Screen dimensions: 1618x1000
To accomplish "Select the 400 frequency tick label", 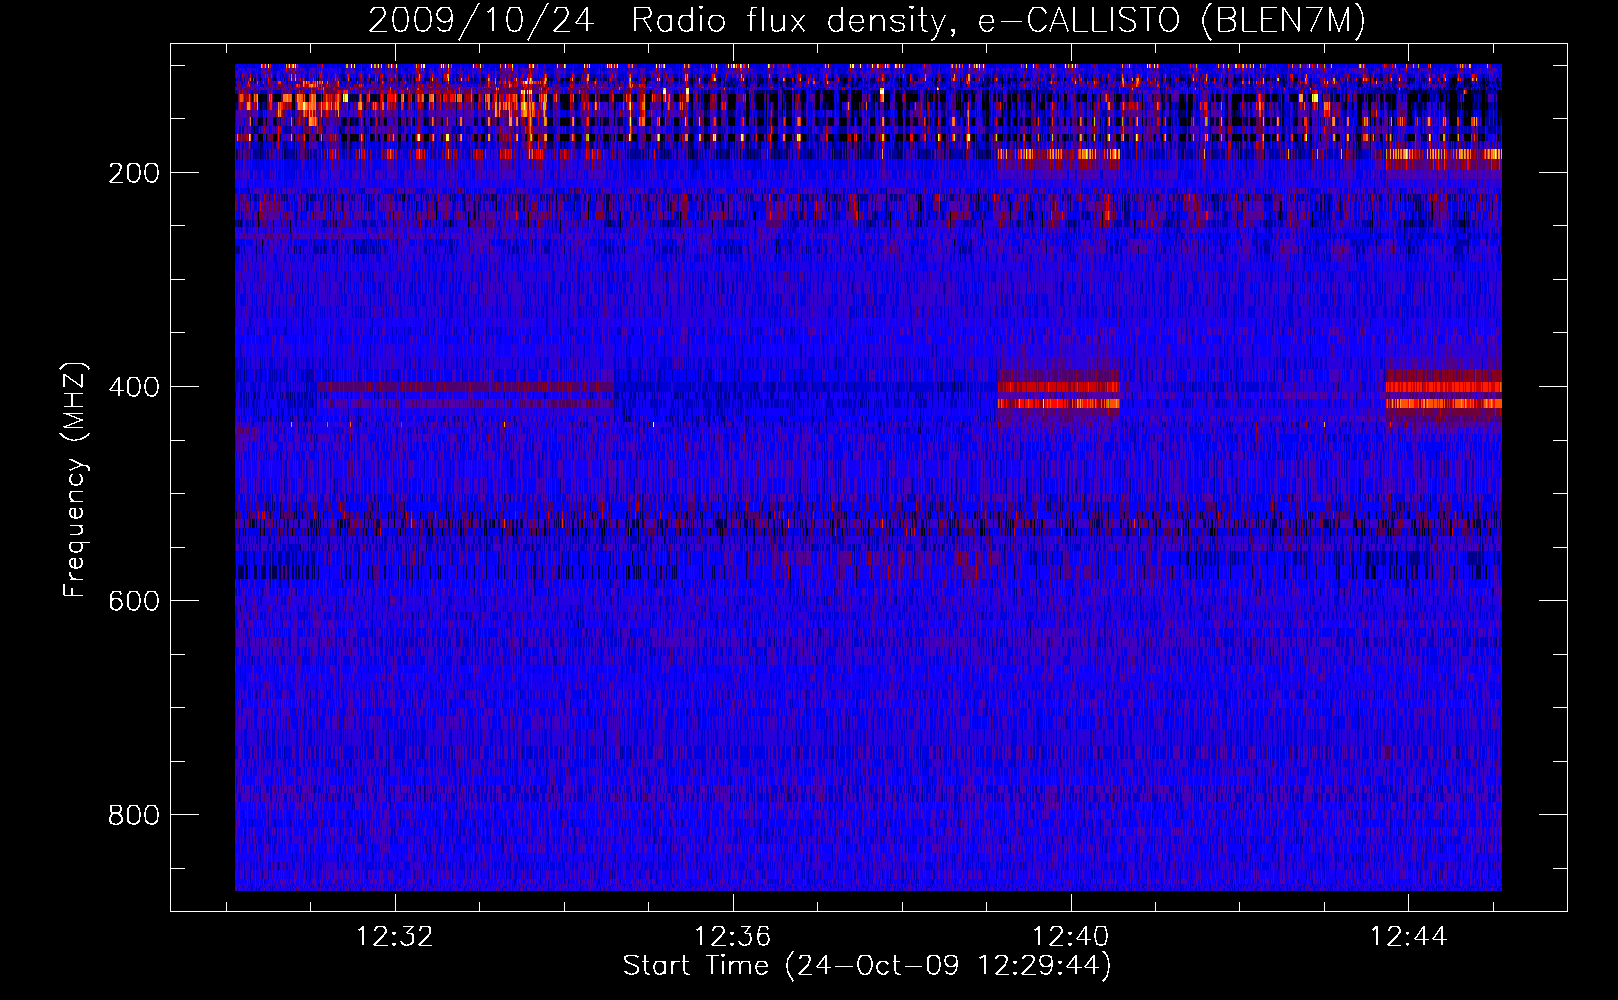I will click(134, 387).
